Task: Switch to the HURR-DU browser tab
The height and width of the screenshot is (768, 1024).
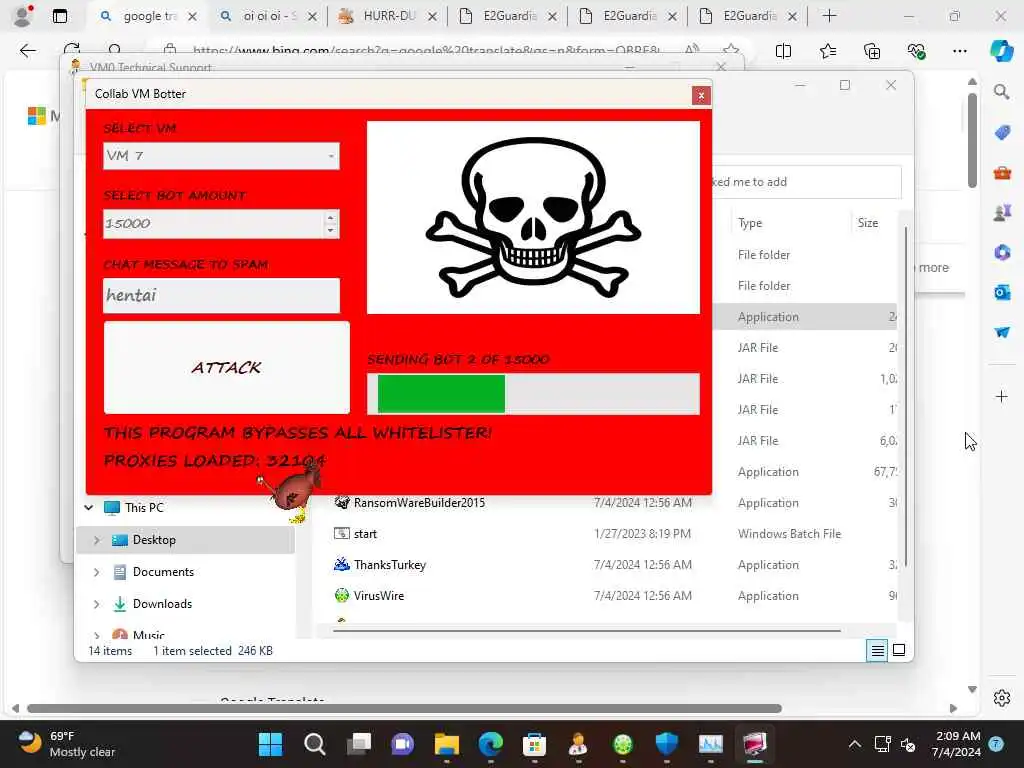Action: click(388, 16)
